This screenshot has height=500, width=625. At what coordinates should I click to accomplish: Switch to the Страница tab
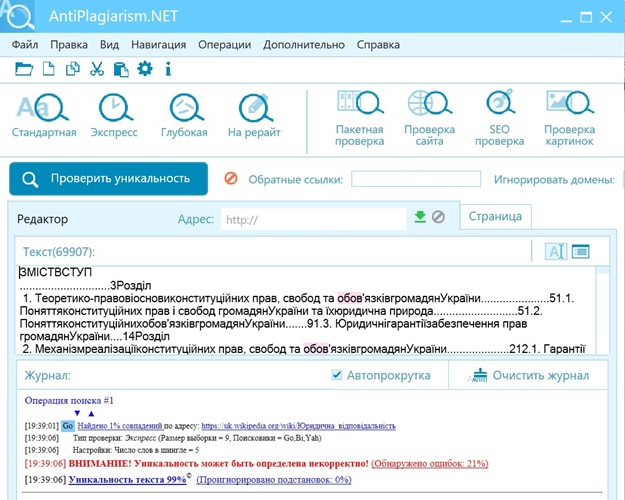[x=495, y=217]
